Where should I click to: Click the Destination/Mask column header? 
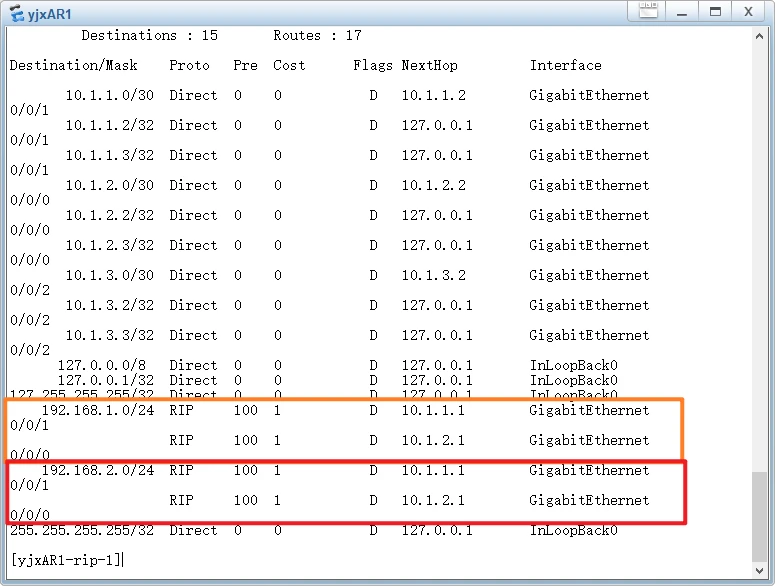click(73, 65)
